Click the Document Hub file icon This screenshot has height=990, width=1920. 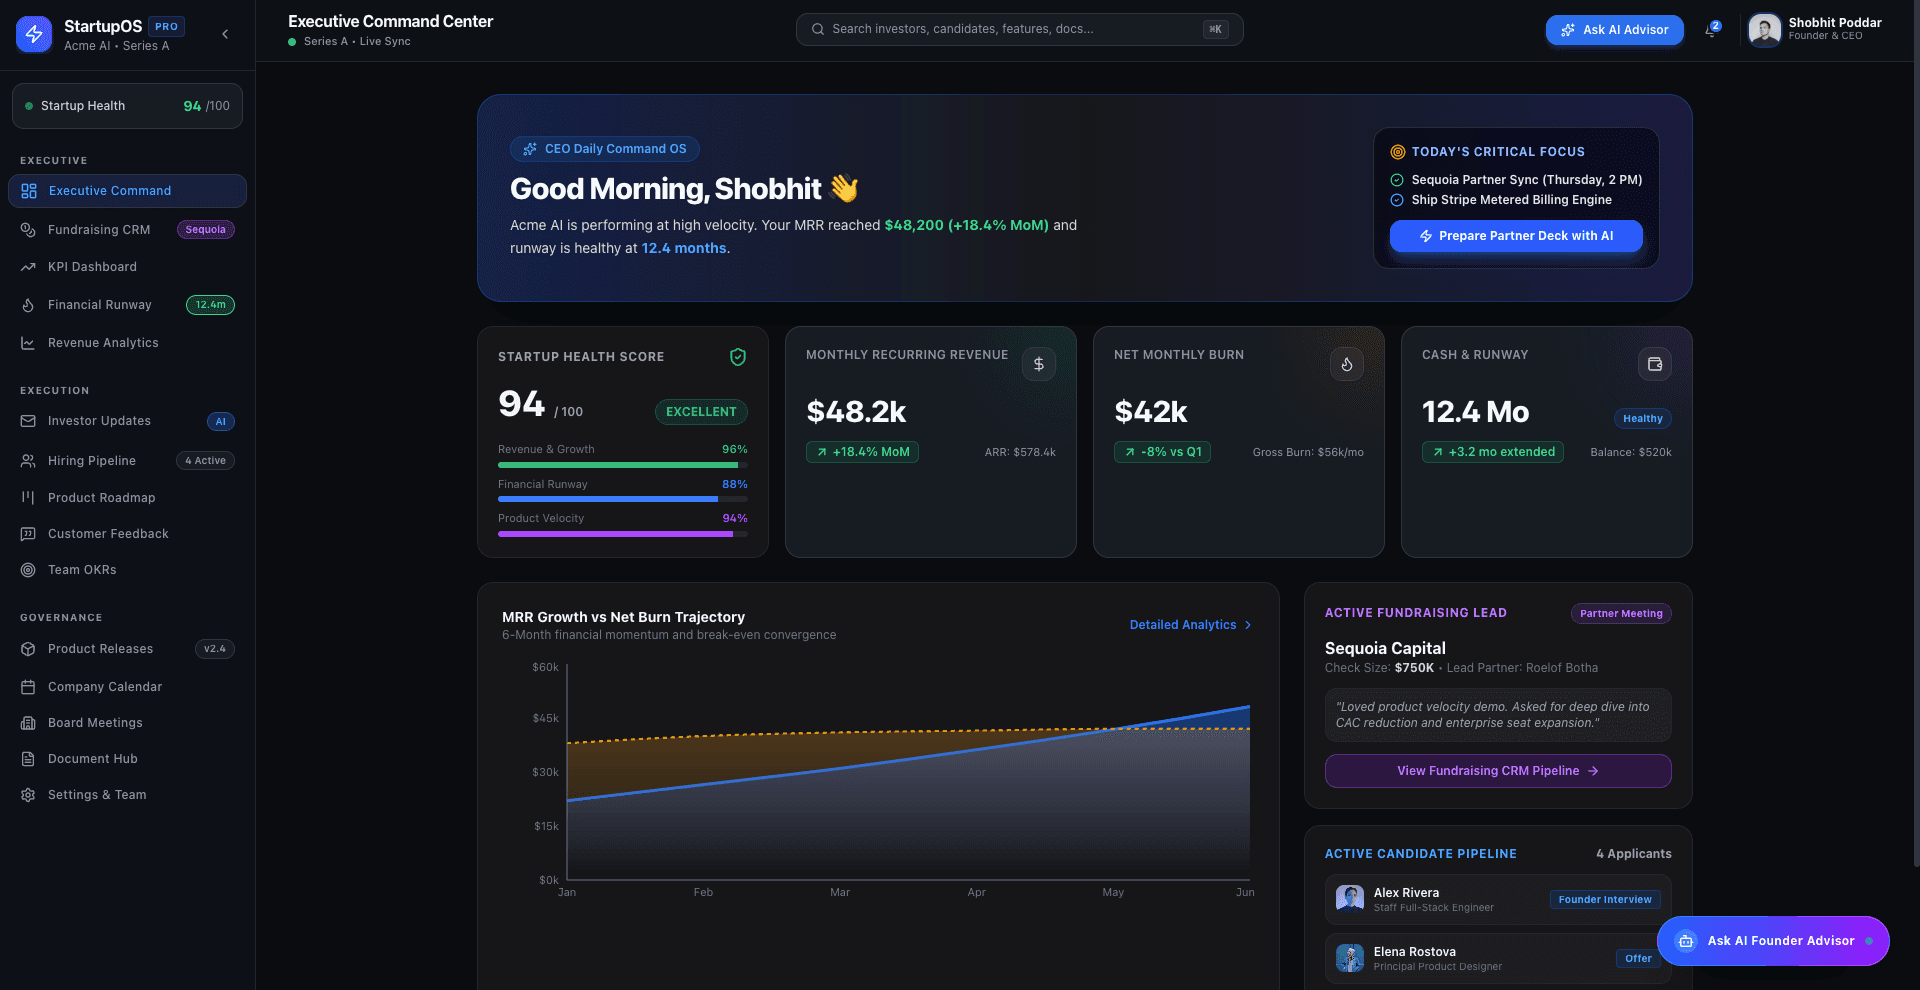pos(28,759)
